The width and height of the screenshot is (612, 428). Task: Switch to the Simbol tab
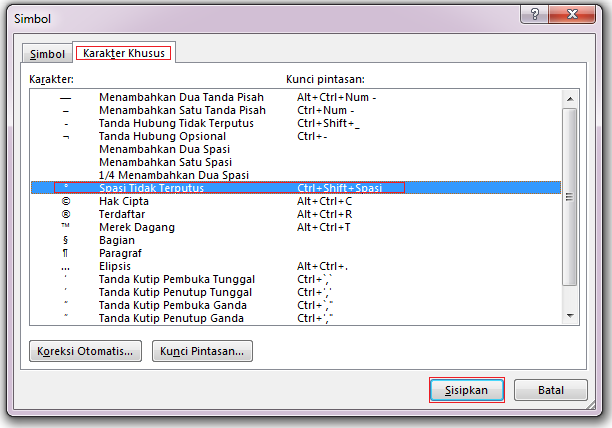click(47, 53)
